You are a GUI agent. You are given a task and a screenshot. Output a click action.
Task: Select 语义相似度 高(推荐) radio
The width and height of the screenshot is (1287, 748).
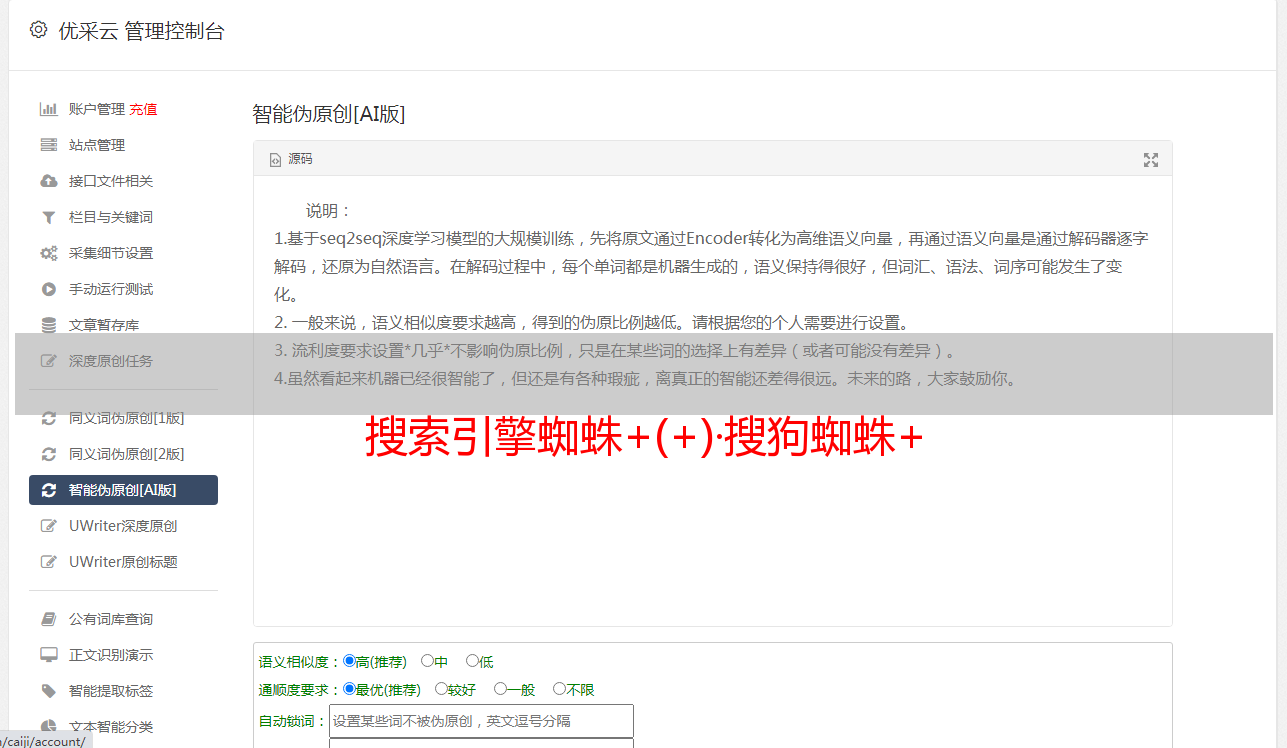[x=349, y=661]
